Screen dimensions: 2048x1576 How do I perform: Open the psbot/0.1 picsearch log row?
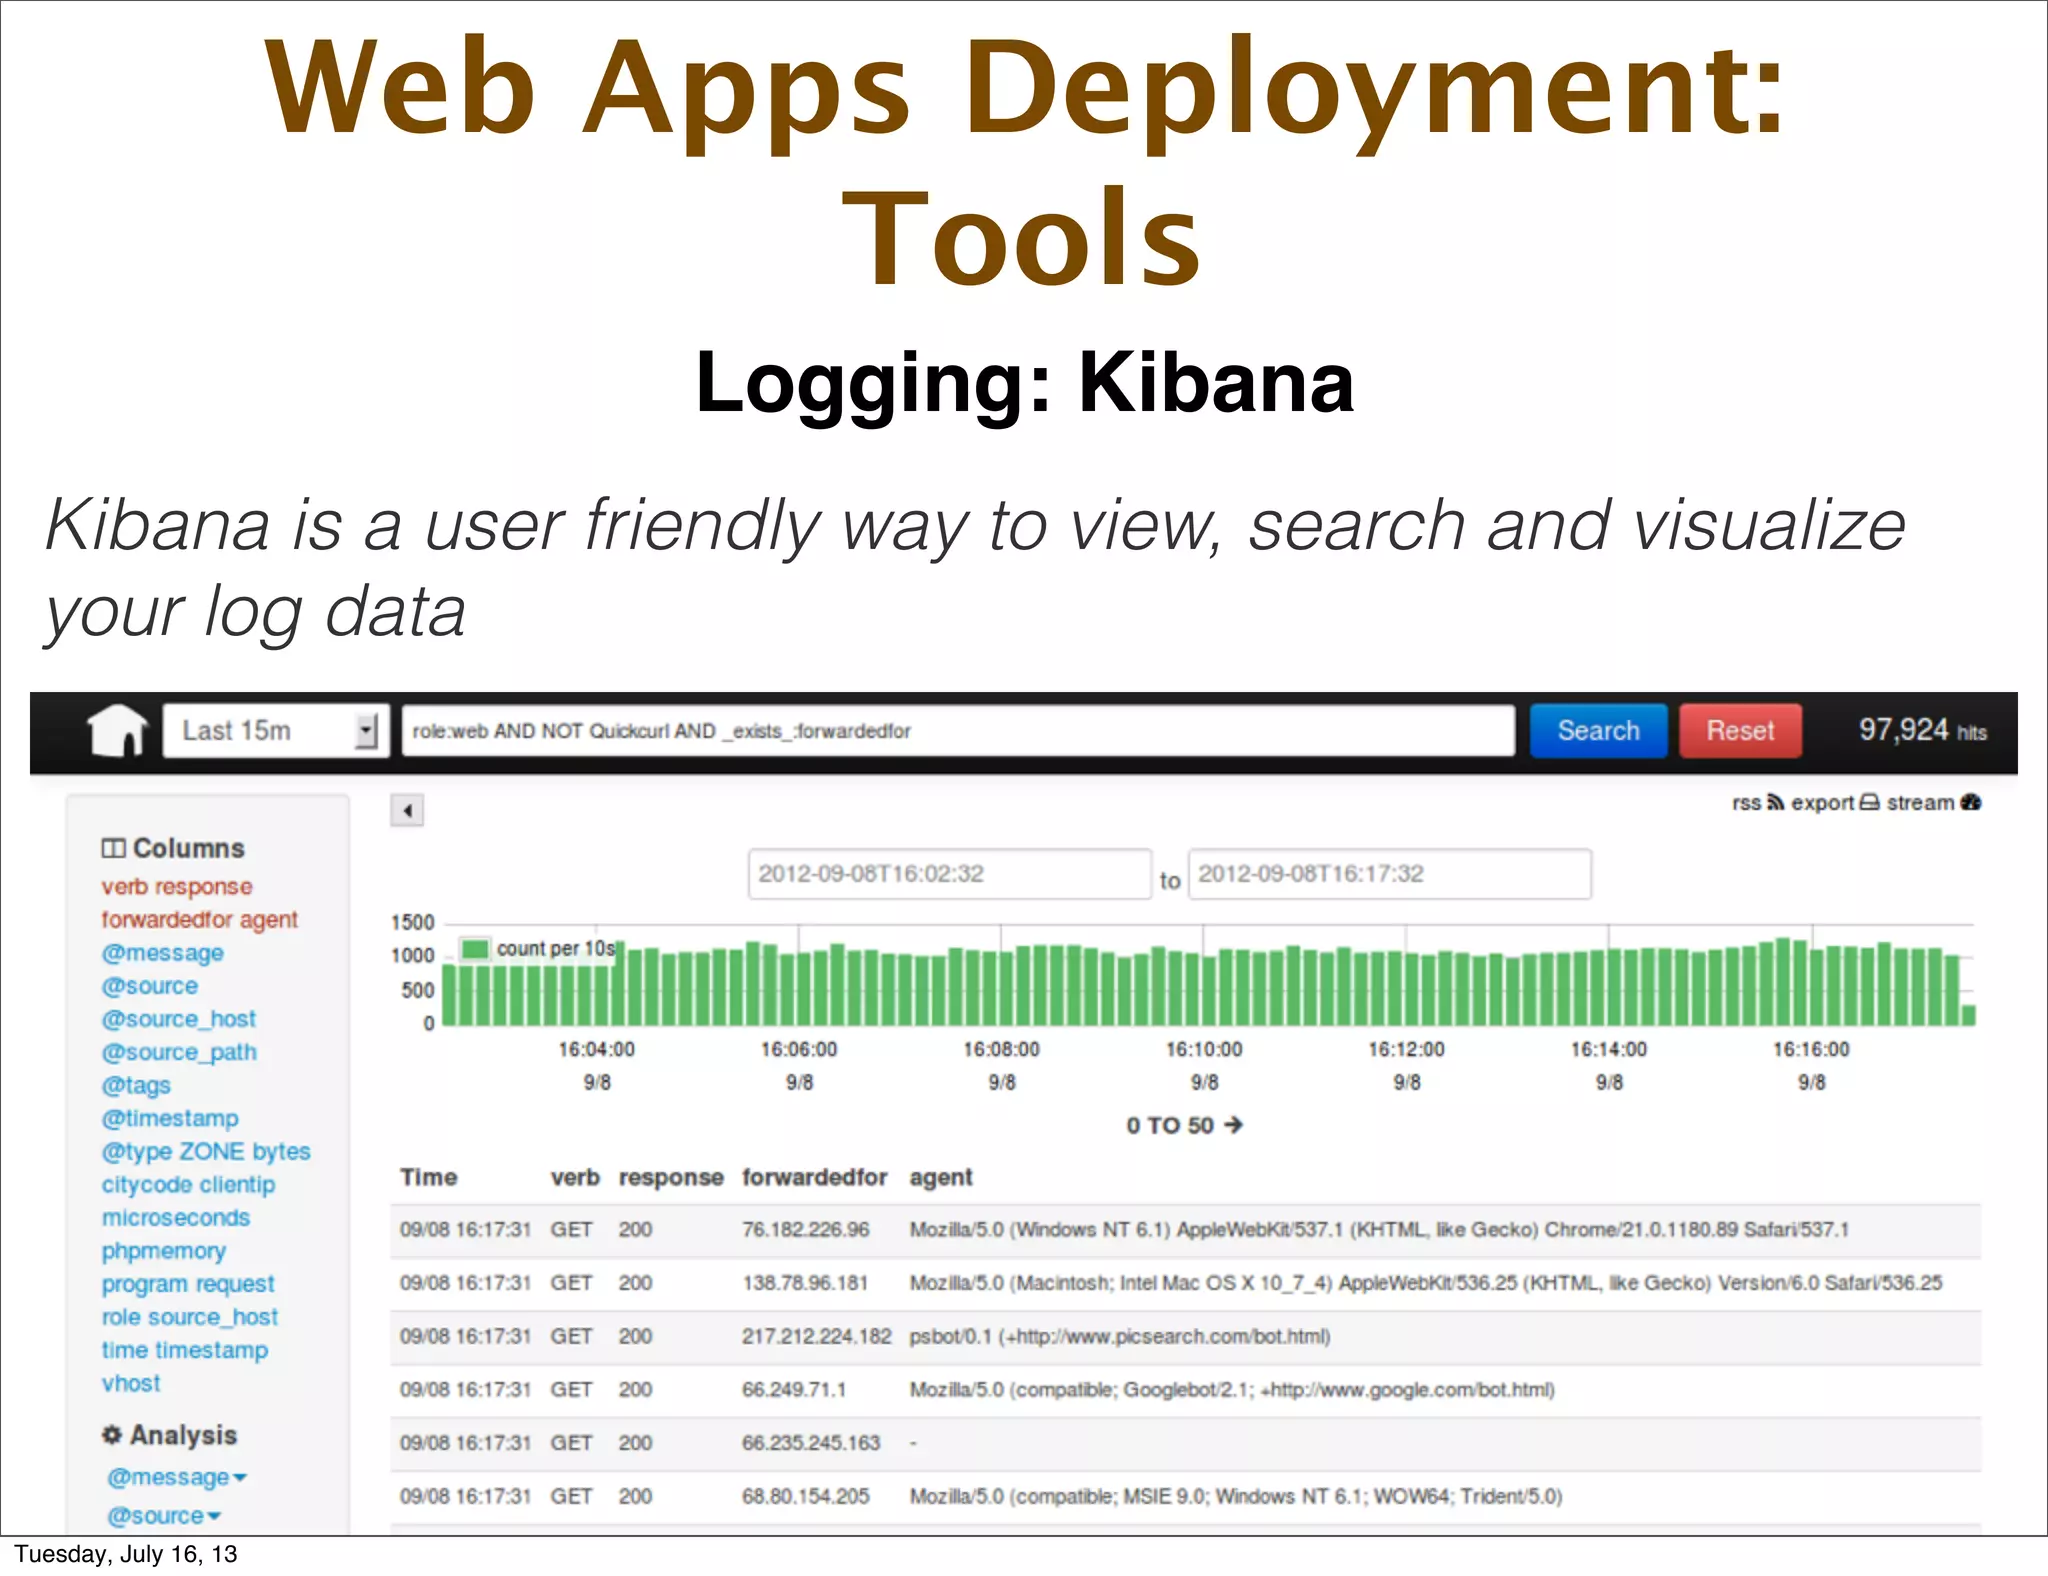pyautogui.click(x=1185, y=1337)
